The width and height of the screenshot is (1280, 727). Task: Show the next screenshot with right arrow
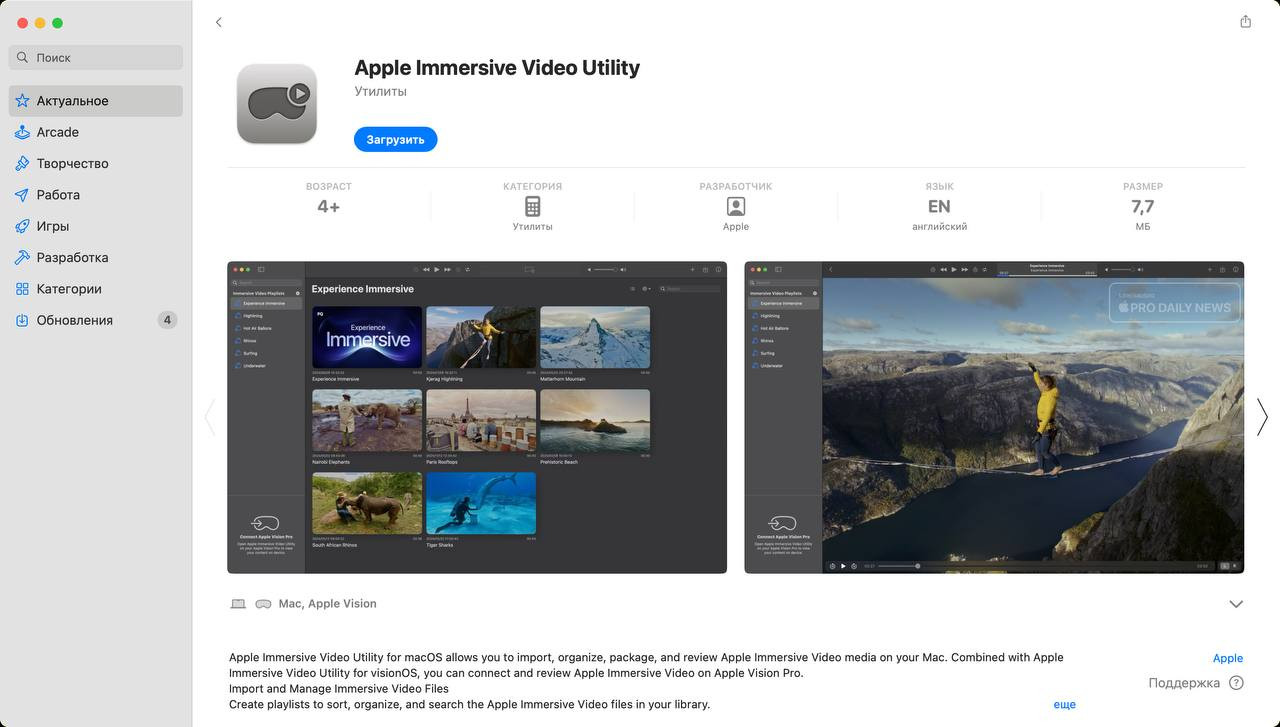pos(1262,417)
